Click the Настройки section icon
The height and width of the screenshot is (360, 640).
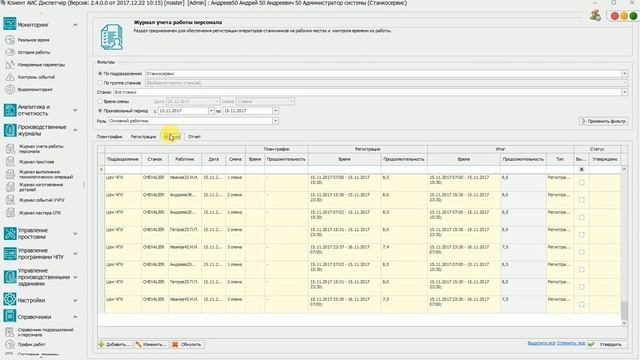pyautogui.click(x=10, y=300)
